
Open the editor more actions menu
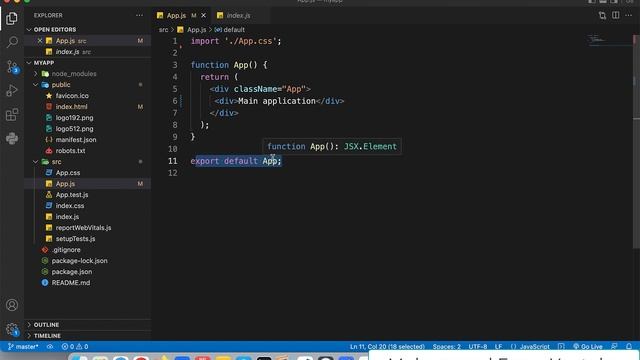[629, 16]
